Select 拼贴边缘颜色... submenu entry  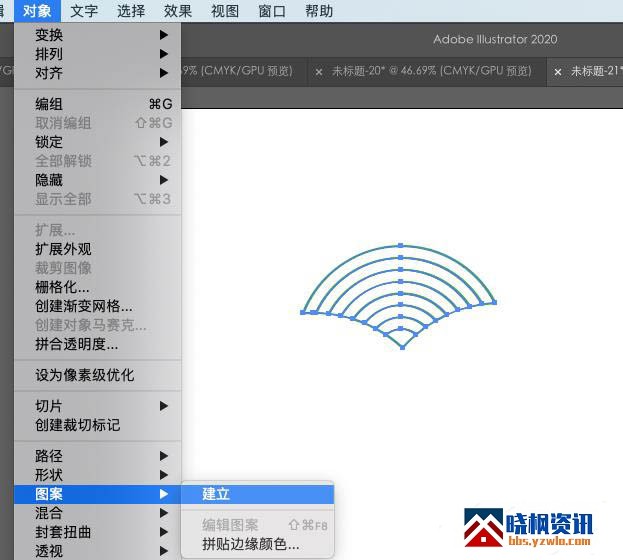click(x=250, y=544)
